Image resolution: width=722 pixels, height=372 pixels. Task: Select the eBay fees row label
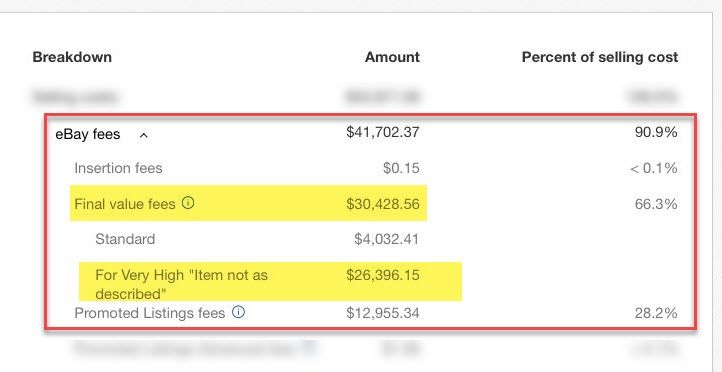[87, 134]
